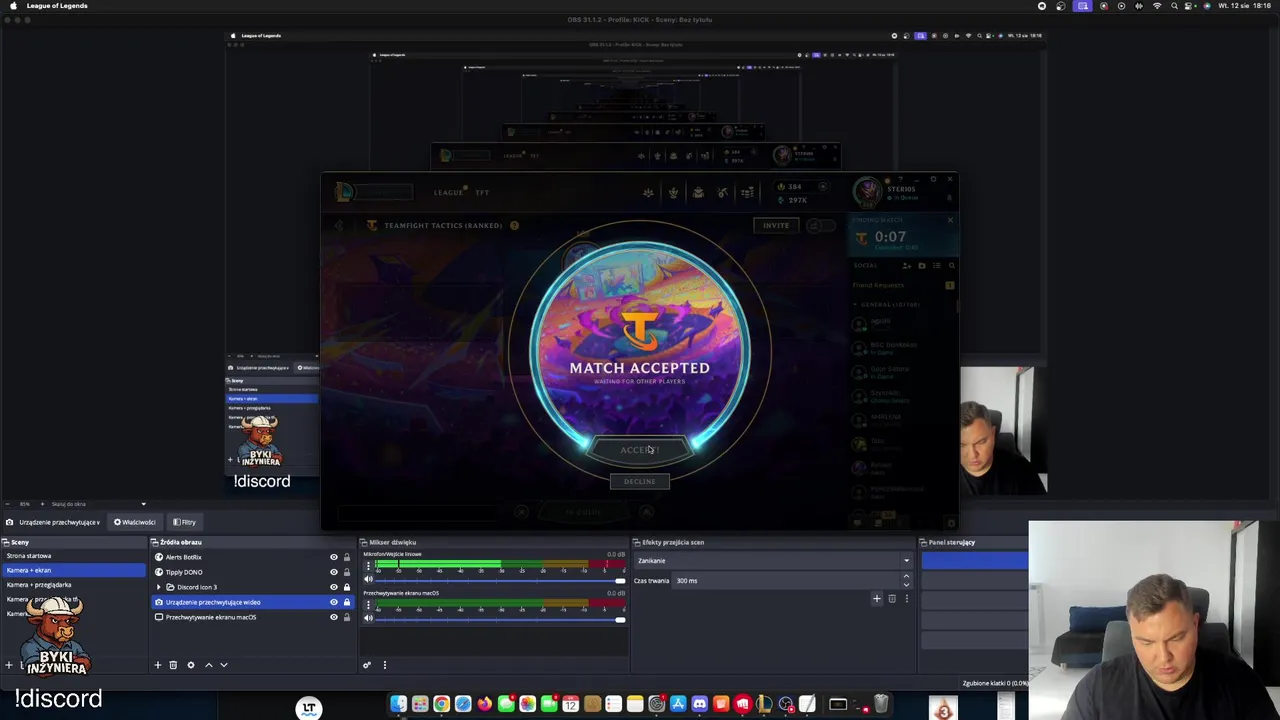1280x720 pixels.
Task: Open source properties gear in Źródła obrazu toolbar
Action: pos(191,665)
